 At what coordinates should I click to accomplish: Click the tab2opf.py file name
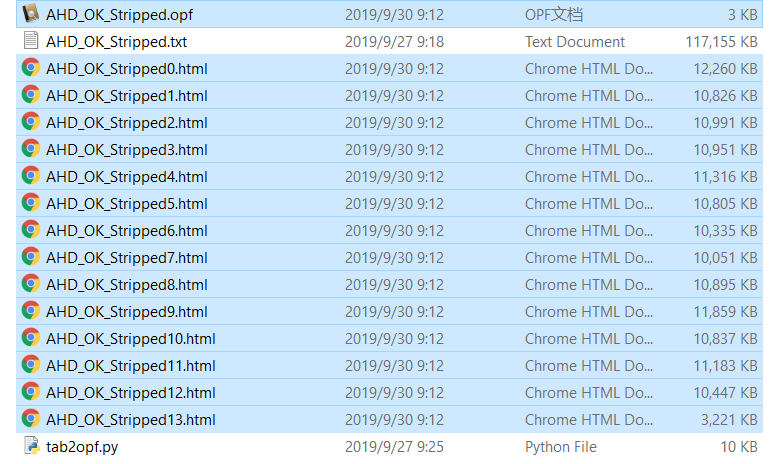82,447
